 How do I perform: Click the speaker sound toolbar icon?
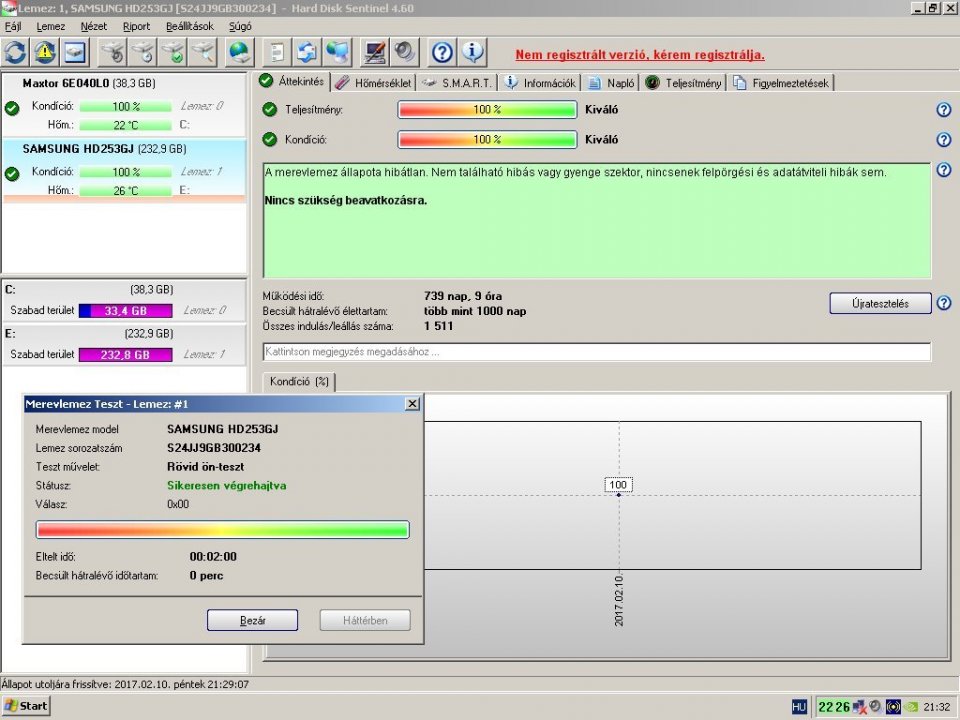[405, 53]
